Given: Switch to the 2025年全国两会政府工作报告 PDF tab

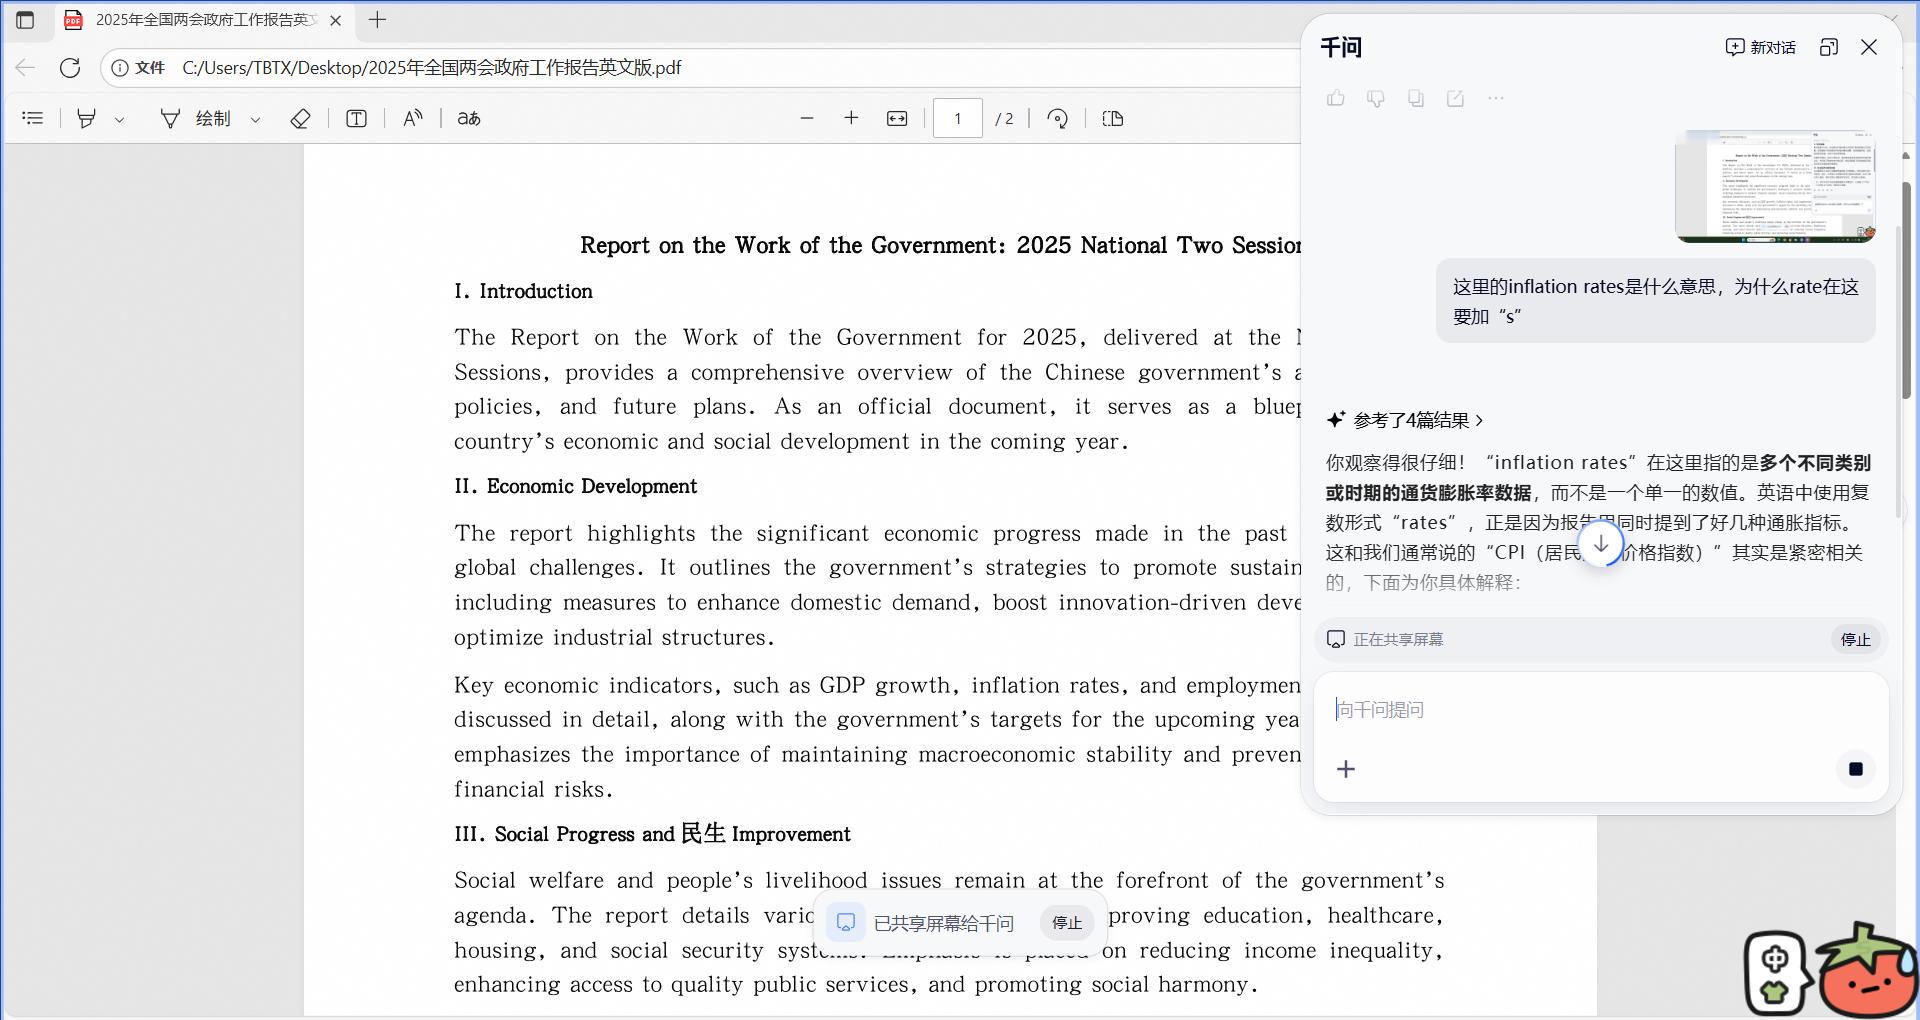Looking at the screenshot, I should click(x=205, y=20).
